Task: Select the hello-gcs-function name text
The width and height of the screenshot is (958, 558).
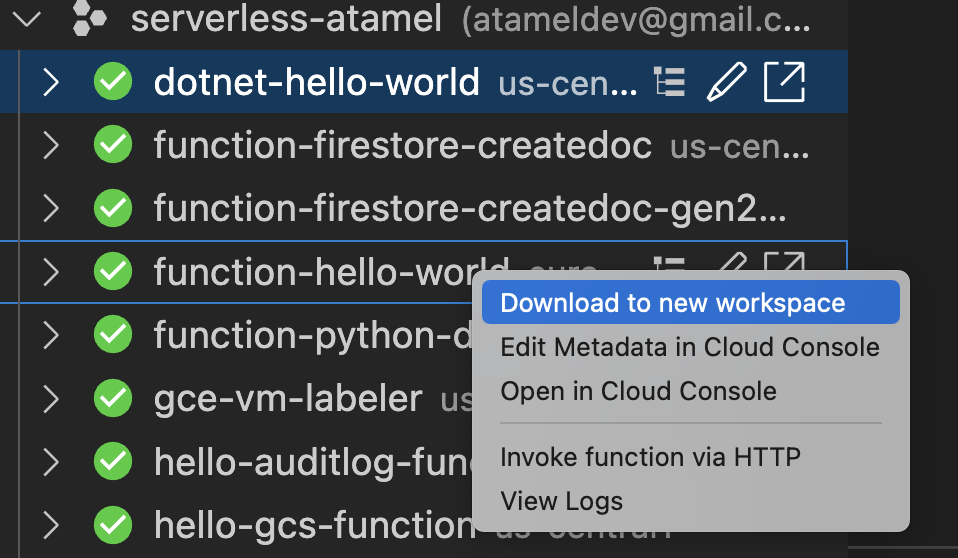Action: 315,526
